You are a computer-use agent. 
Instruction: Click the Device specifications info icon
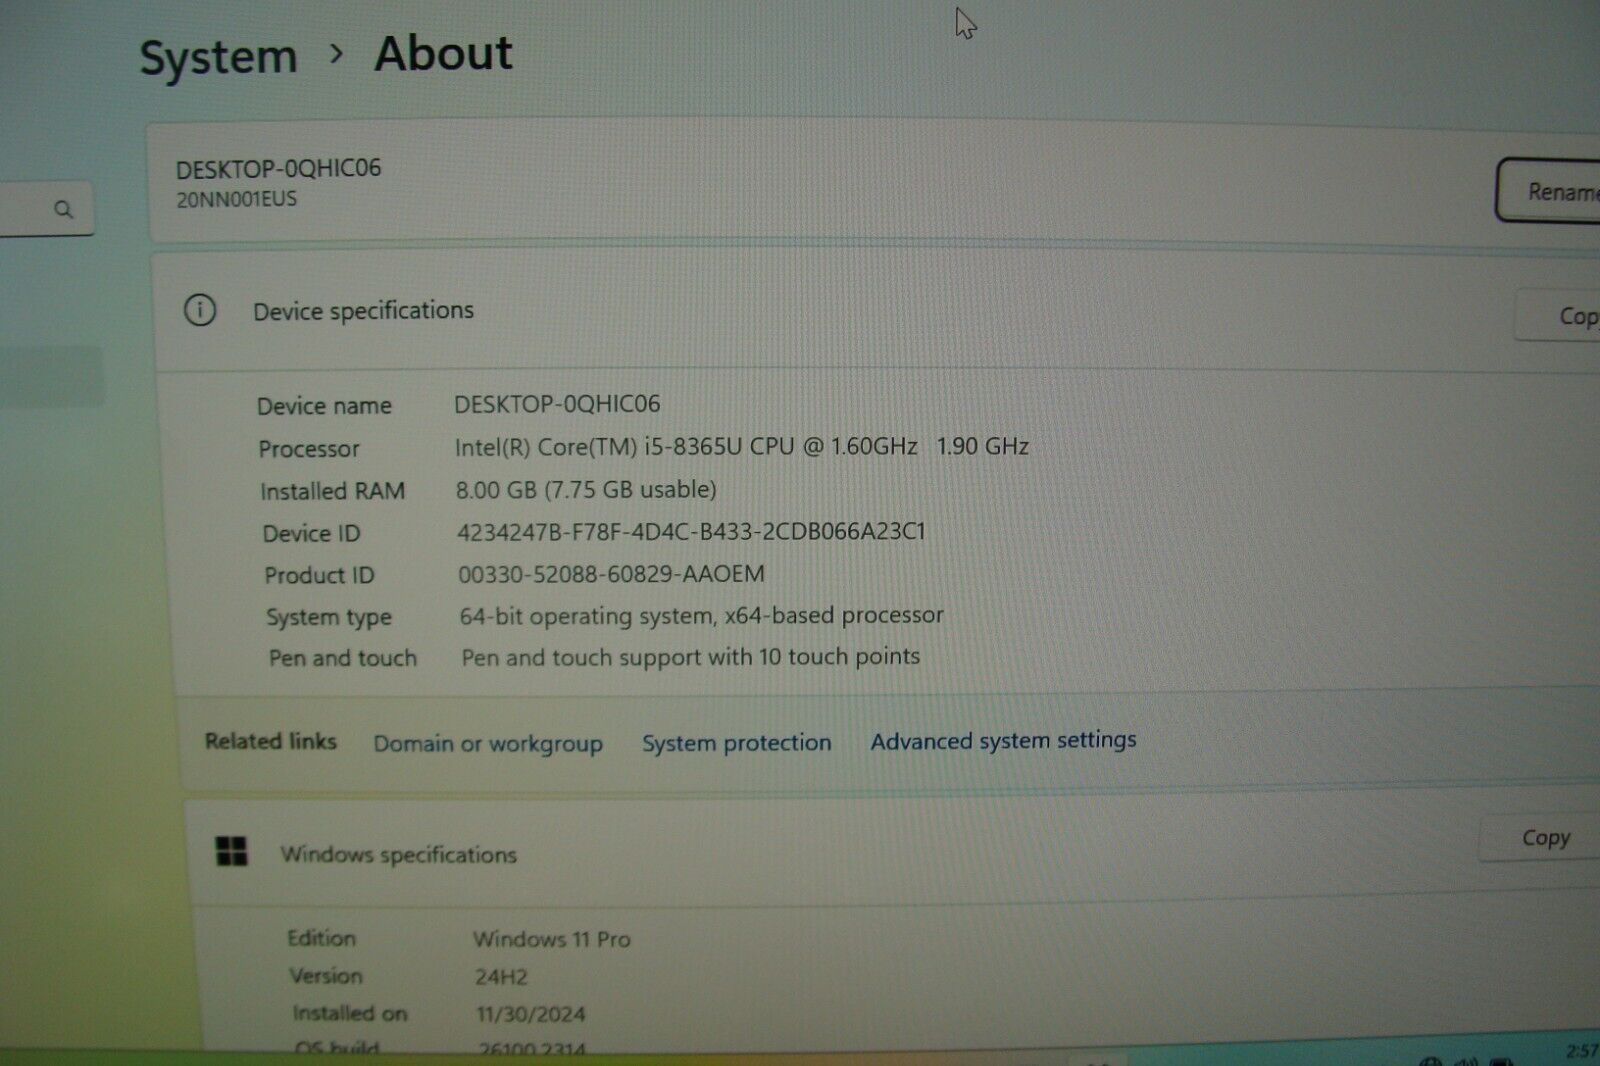(x=200, y=310)
